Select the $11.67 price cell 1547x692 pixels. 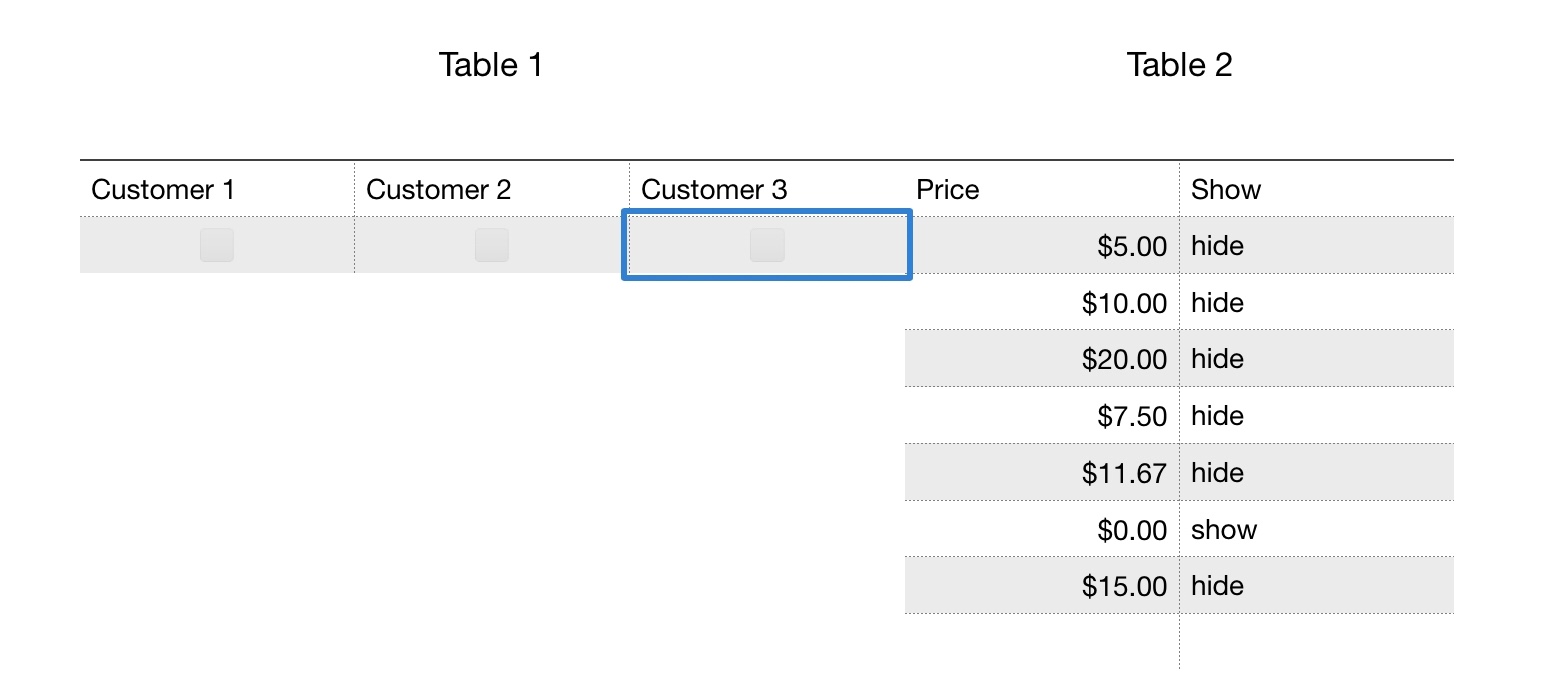pyautogui.click(x=1042, y=472)
